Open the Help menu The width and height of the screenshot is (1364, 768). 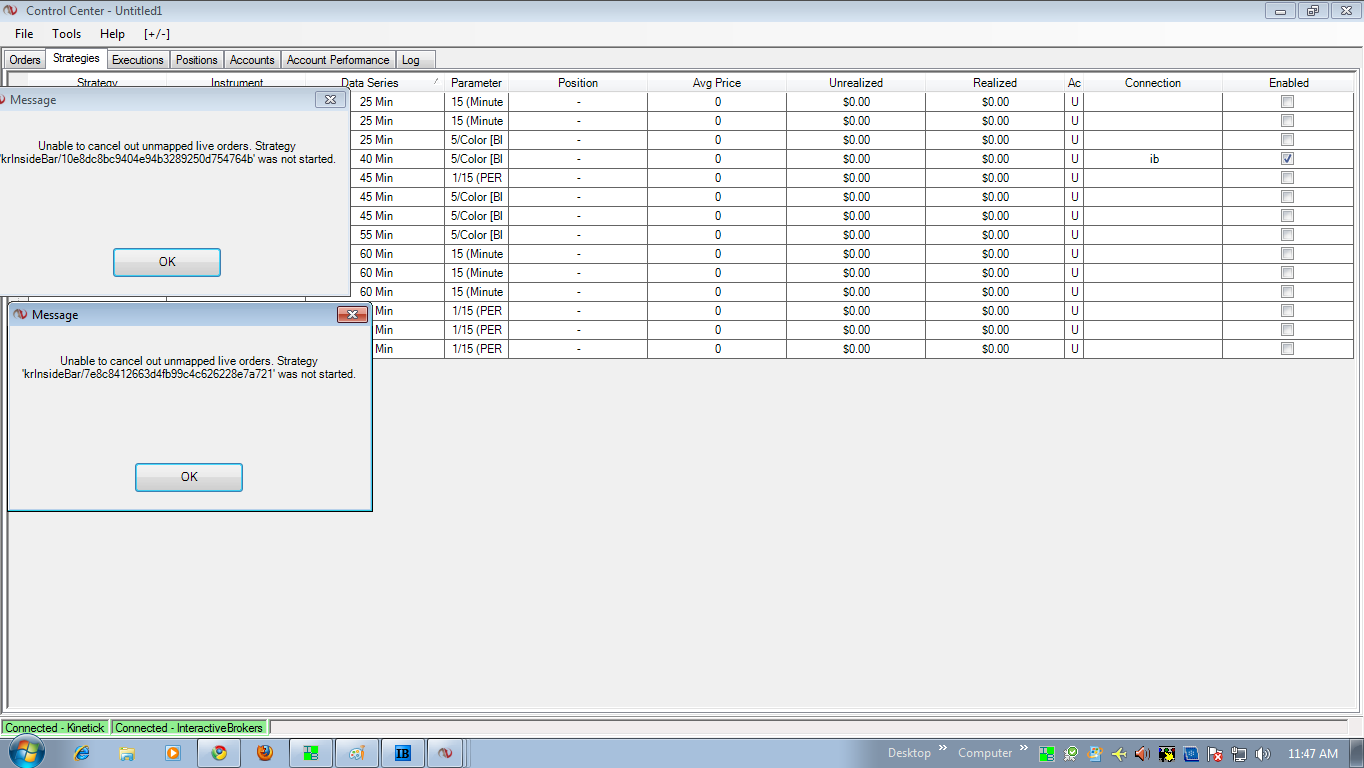113,34
